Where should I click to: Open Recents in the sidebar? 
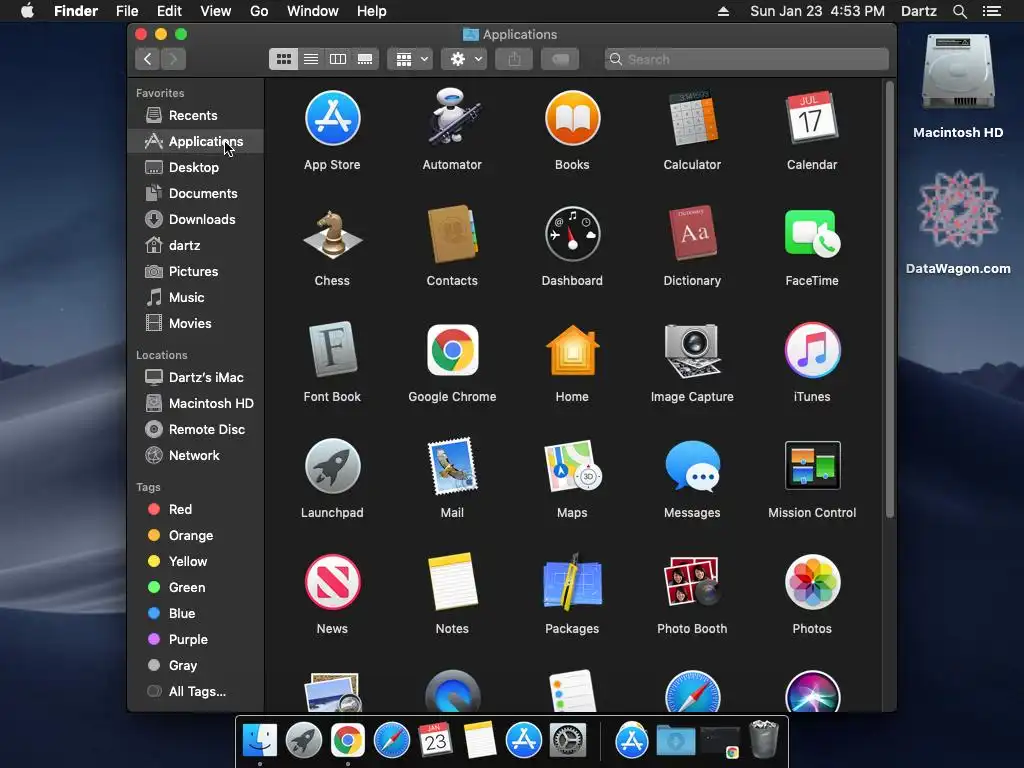195,116
